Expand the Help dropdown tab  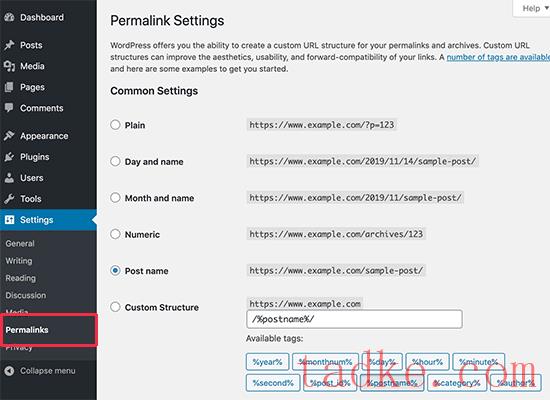pyautogui.click(x=532, y=8)
